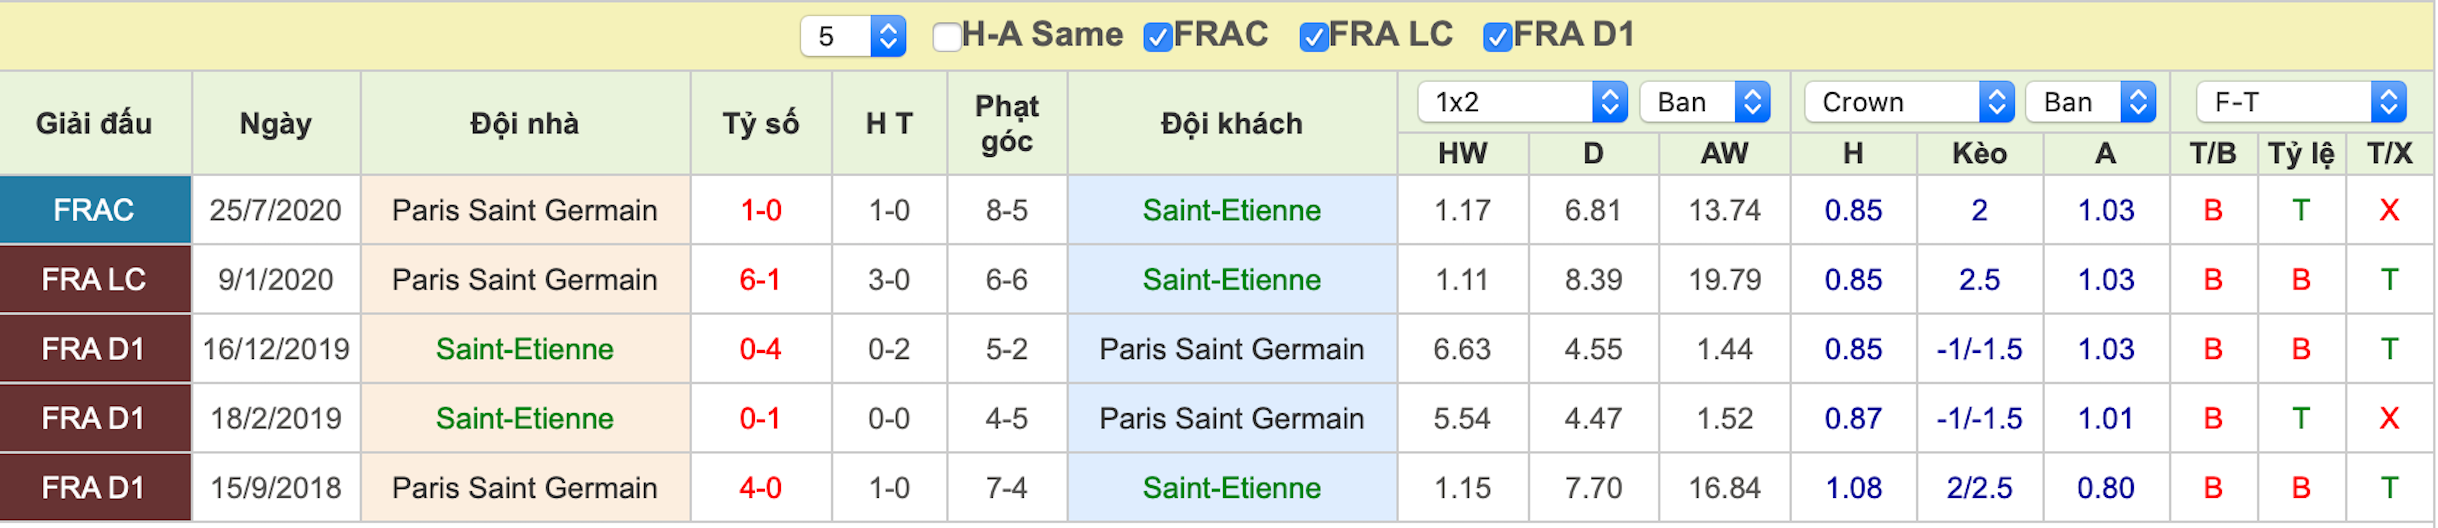This screenshot has width=2438, height=528.
Task: Click the FRAC league cell for 25/7/2020
Action: click(95, 210)
